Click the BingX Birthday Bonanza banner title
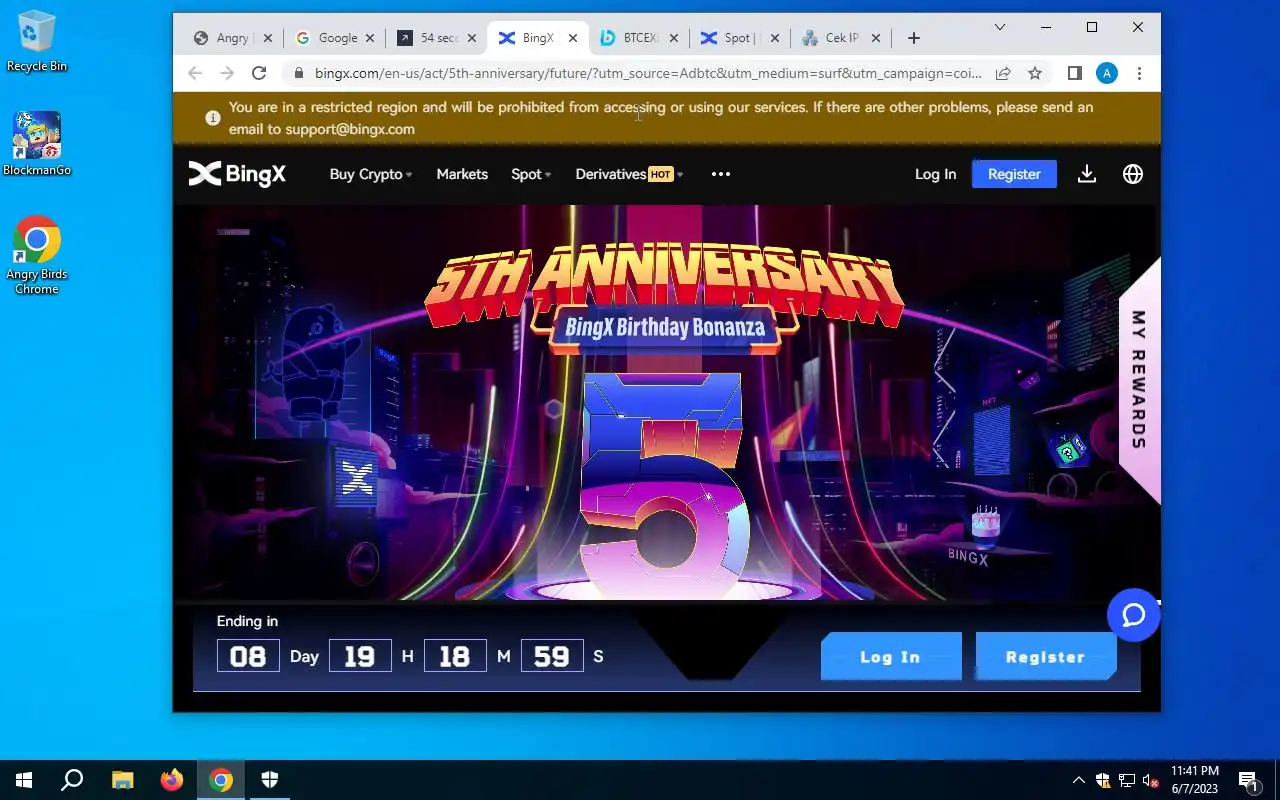 [x=665, y=327]
